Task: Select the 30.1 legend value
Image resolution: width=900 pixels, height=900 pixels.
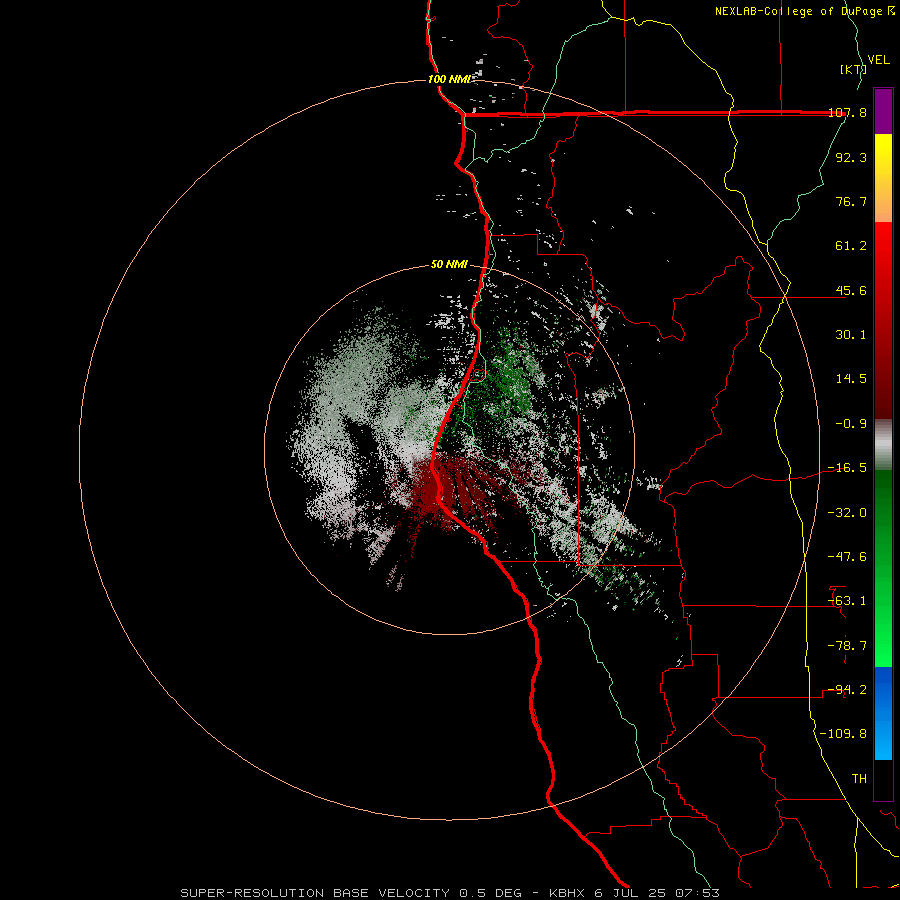Action: [x=851, y=335]
